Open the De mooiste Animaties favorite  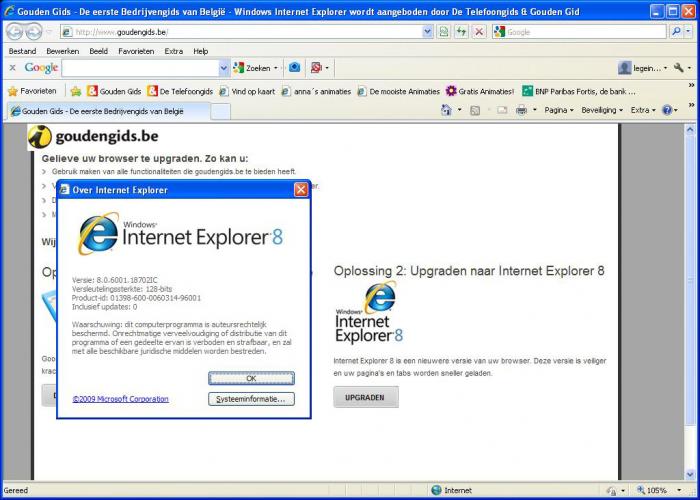[x=399, y=91]
